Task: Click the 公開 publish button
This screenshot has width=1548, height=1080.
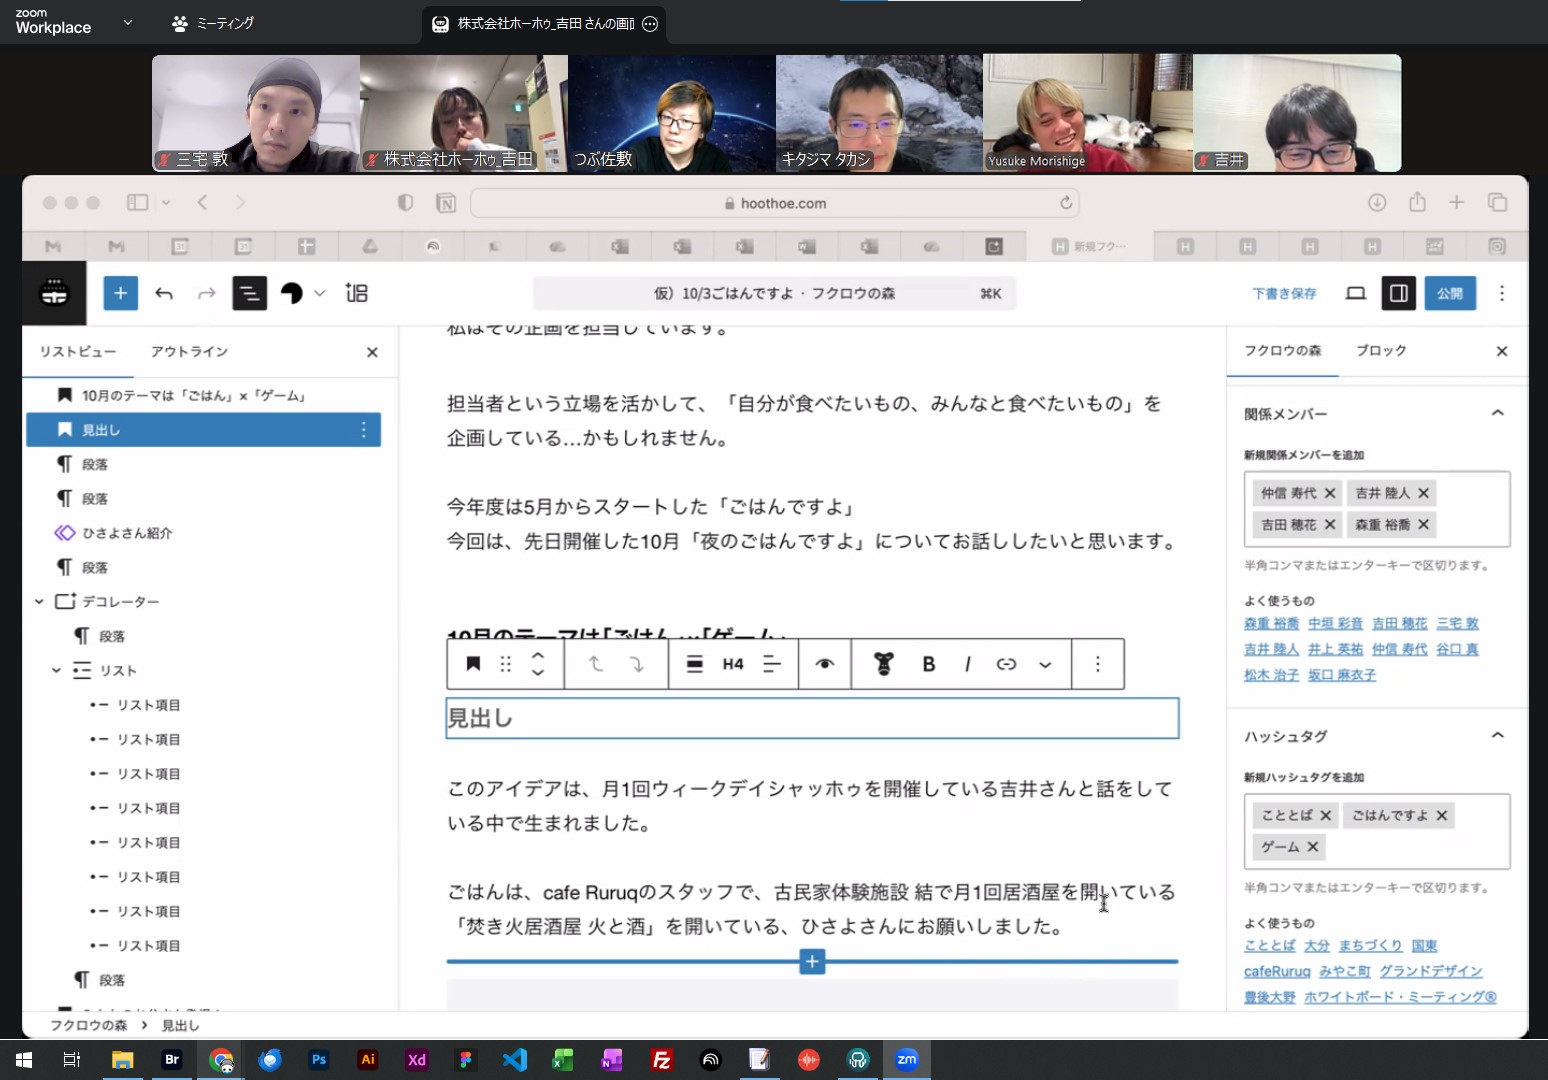Action: click(x=1449, y=293)
